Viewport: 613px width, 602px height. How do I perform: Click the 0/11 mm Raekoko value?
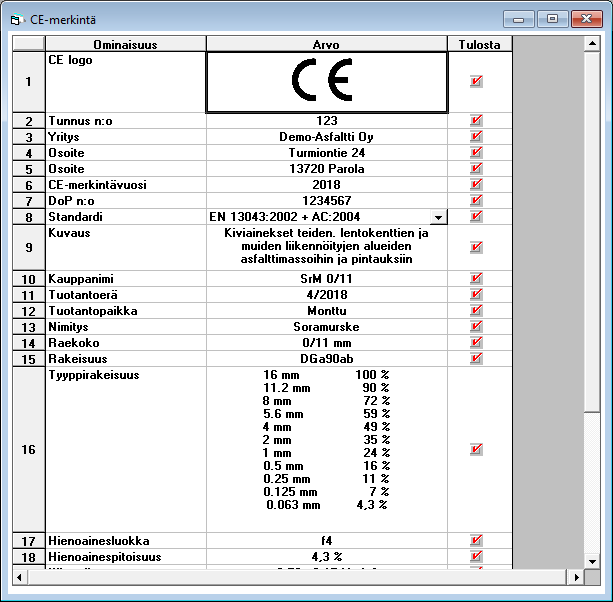(326, 343)
